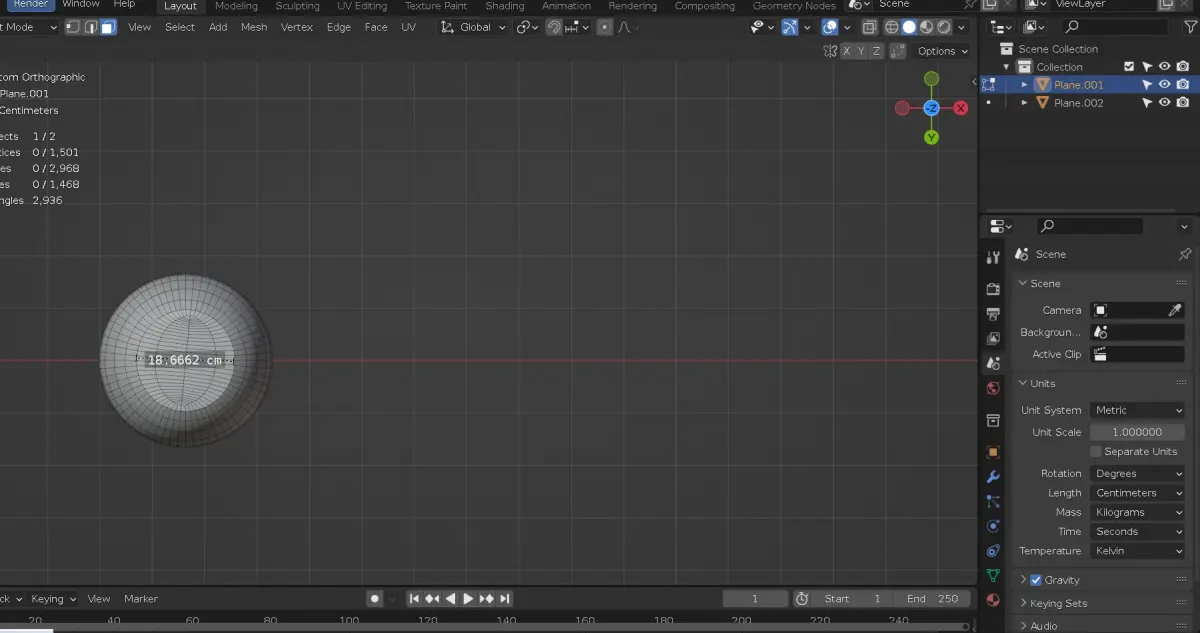Toggle Y mirror axis
Viewport: 1200px width, 633px height.
[x=862, y=51]
